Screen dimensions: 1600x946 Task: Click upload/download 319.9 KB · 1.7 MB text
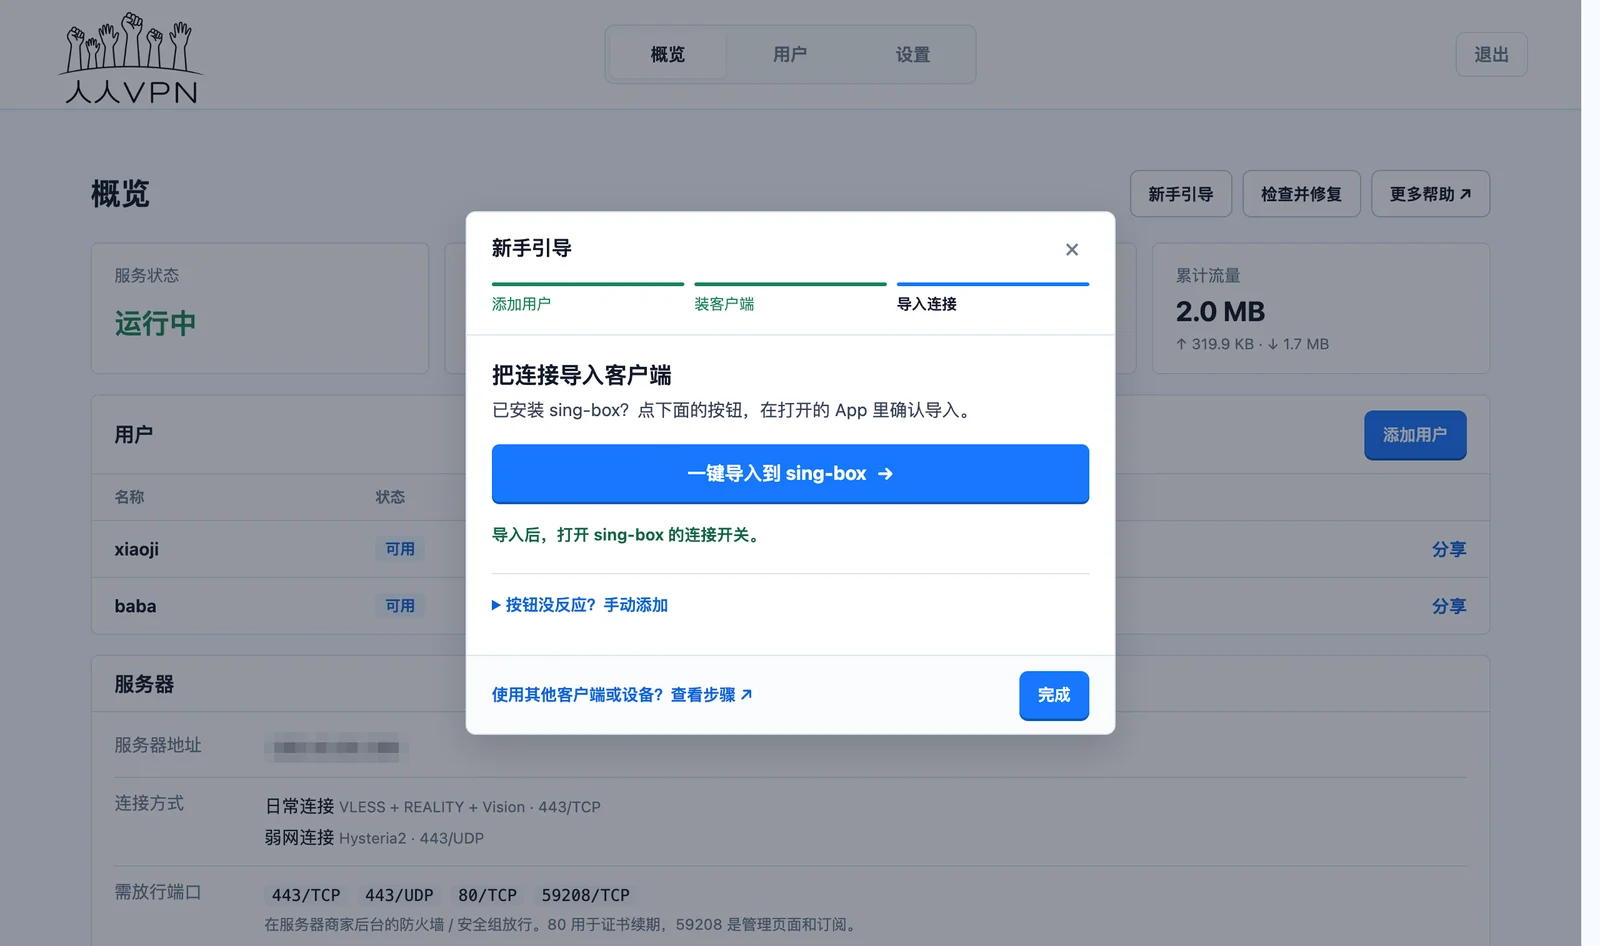coord(1252,344)
